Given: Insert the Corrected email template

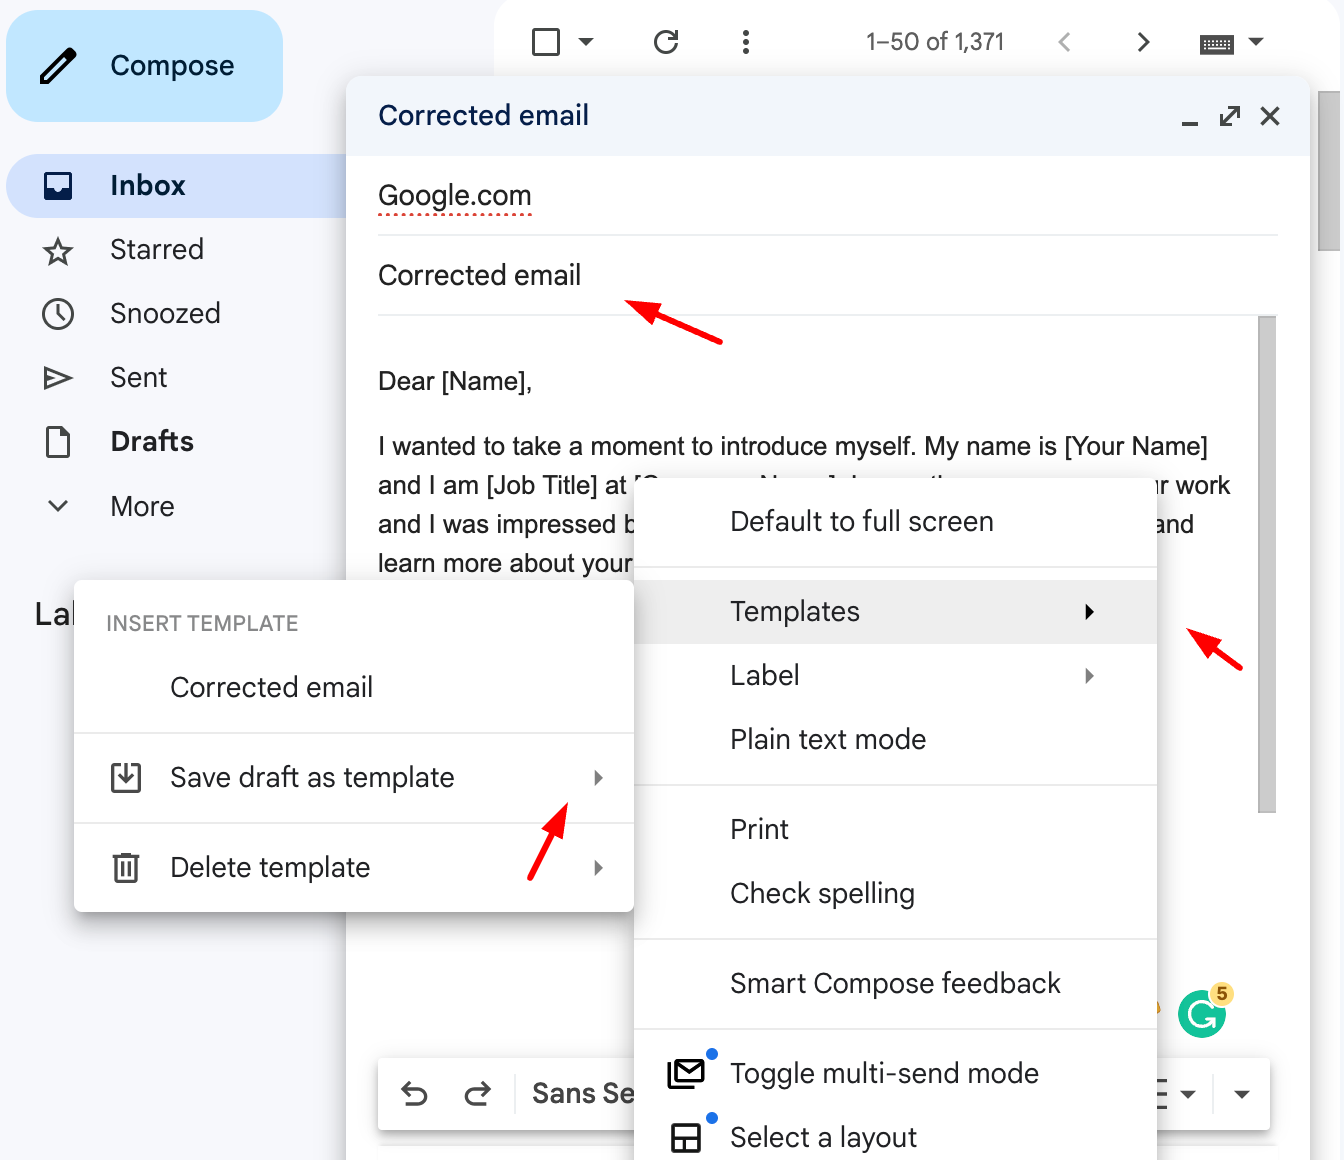Looking at the screenshot, I should pyautogui.click(x=271, y=687).
